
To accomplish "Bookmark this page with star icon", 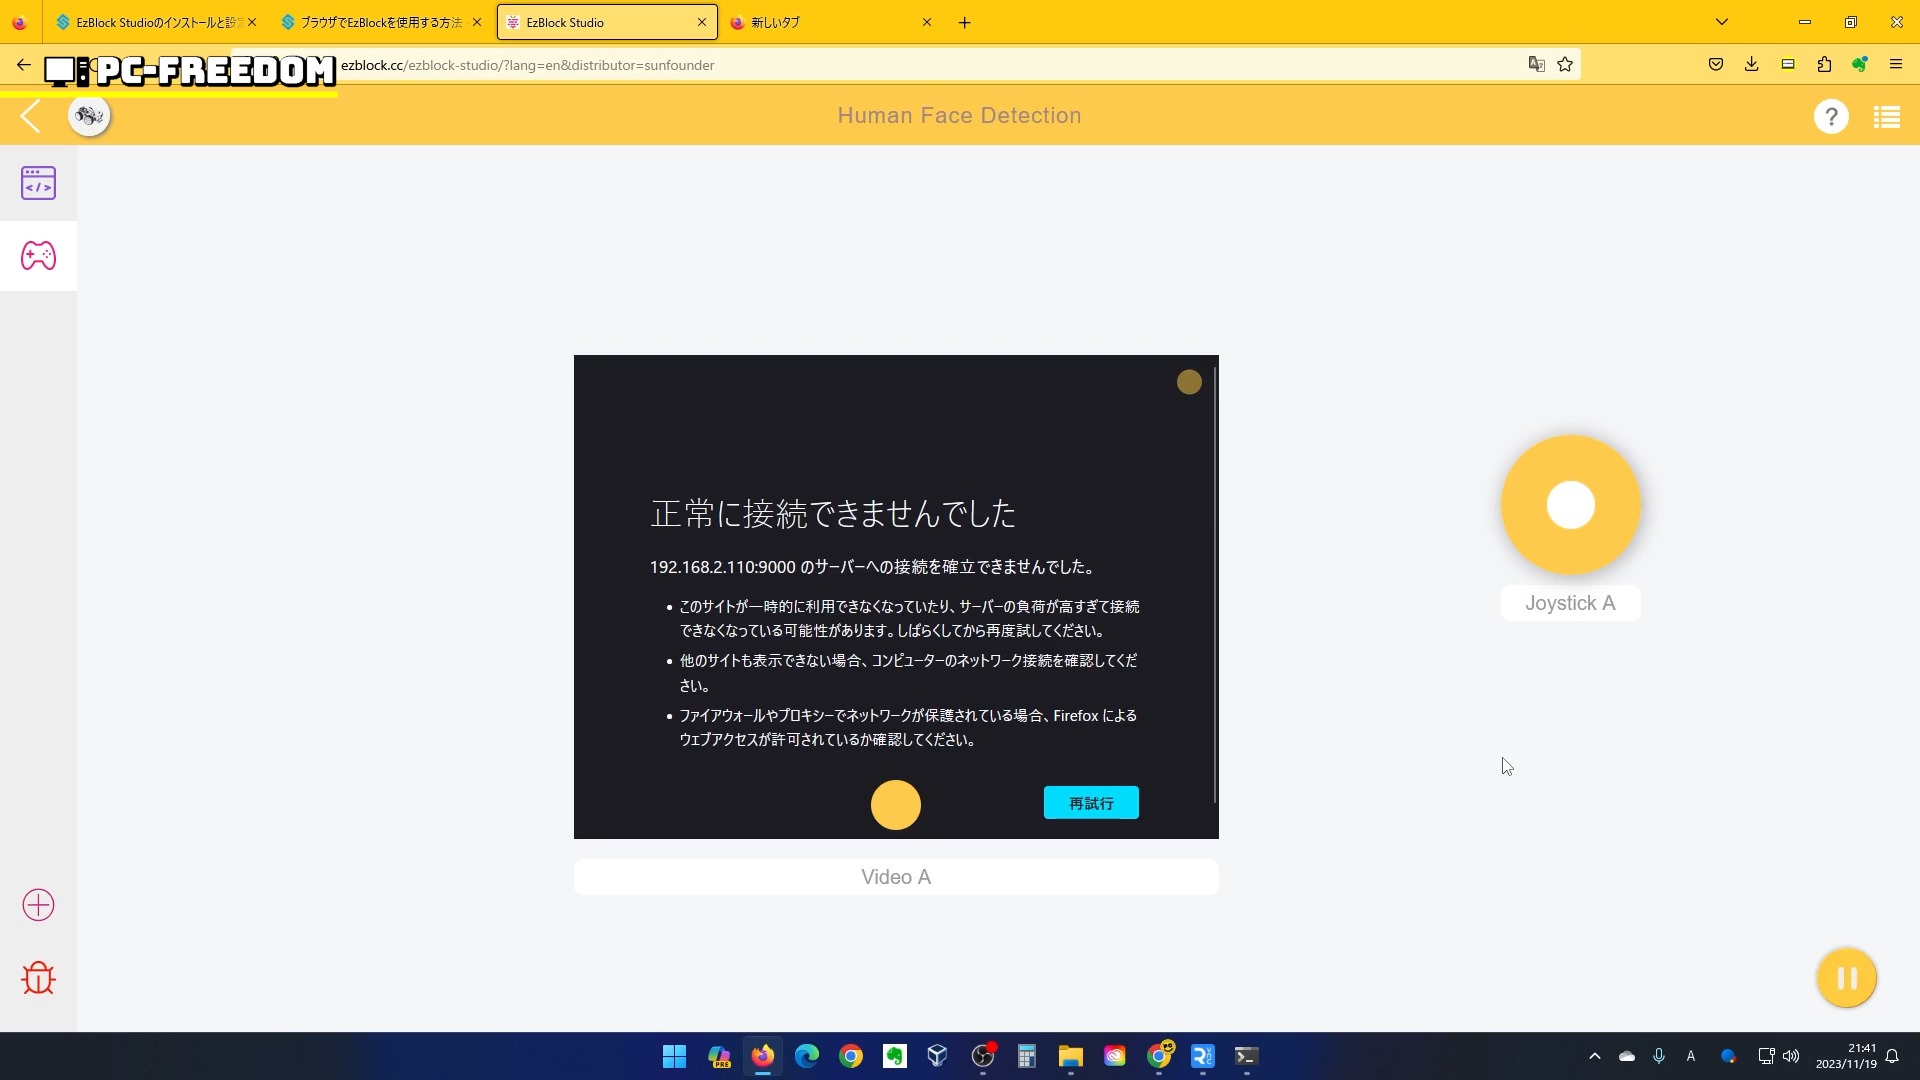I will (1565, 65).
